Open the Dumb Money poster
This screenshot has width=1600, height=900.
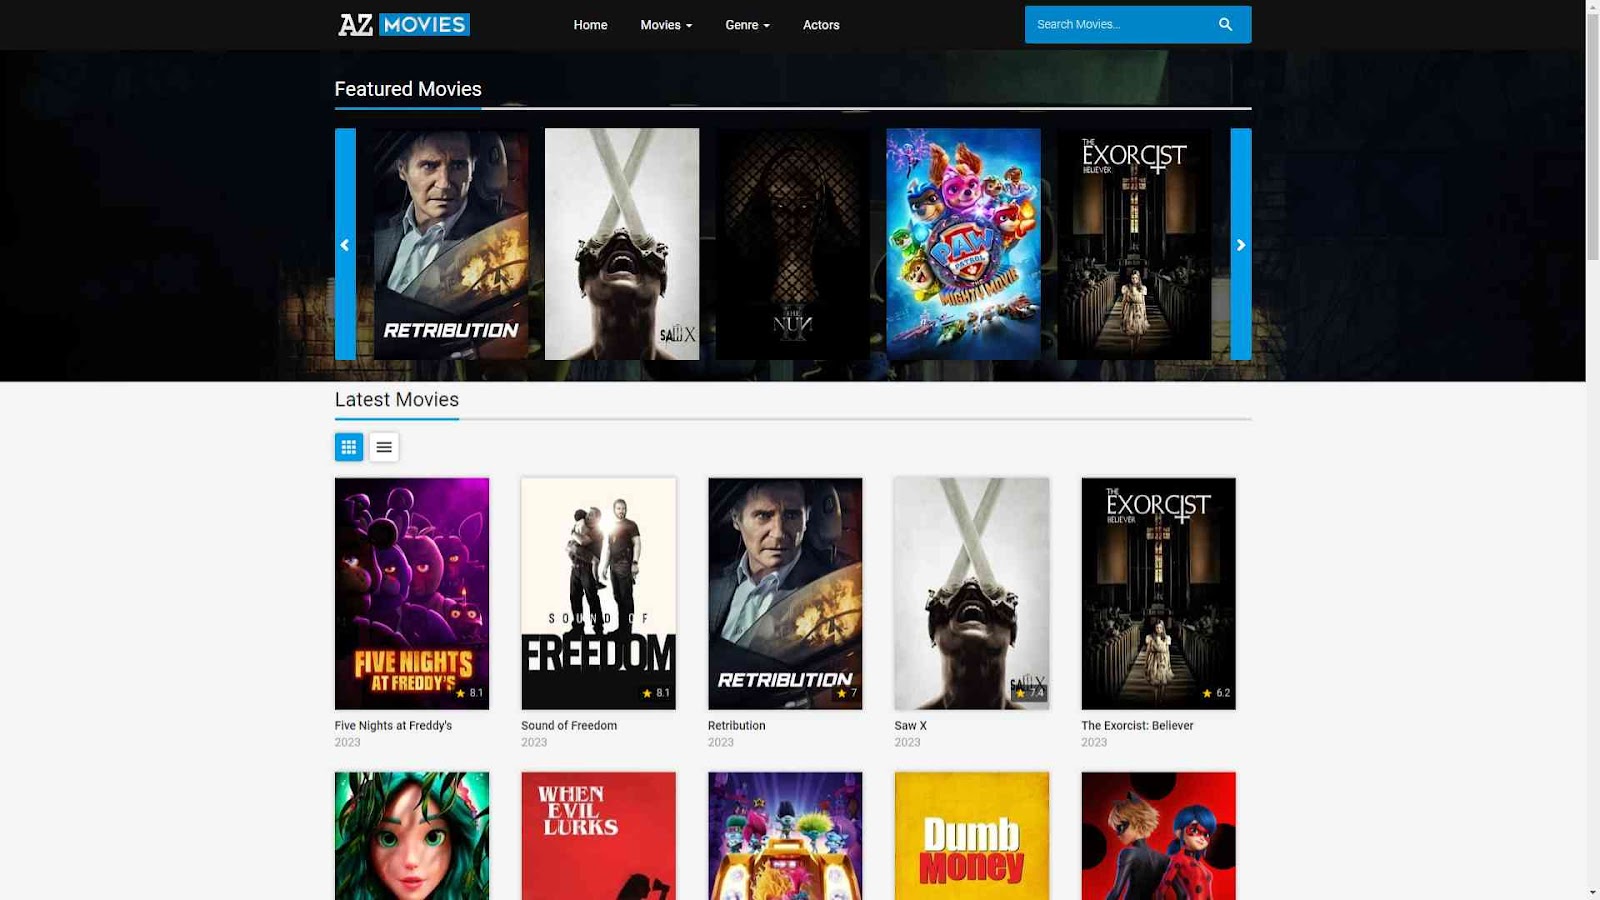pos(972,836)
